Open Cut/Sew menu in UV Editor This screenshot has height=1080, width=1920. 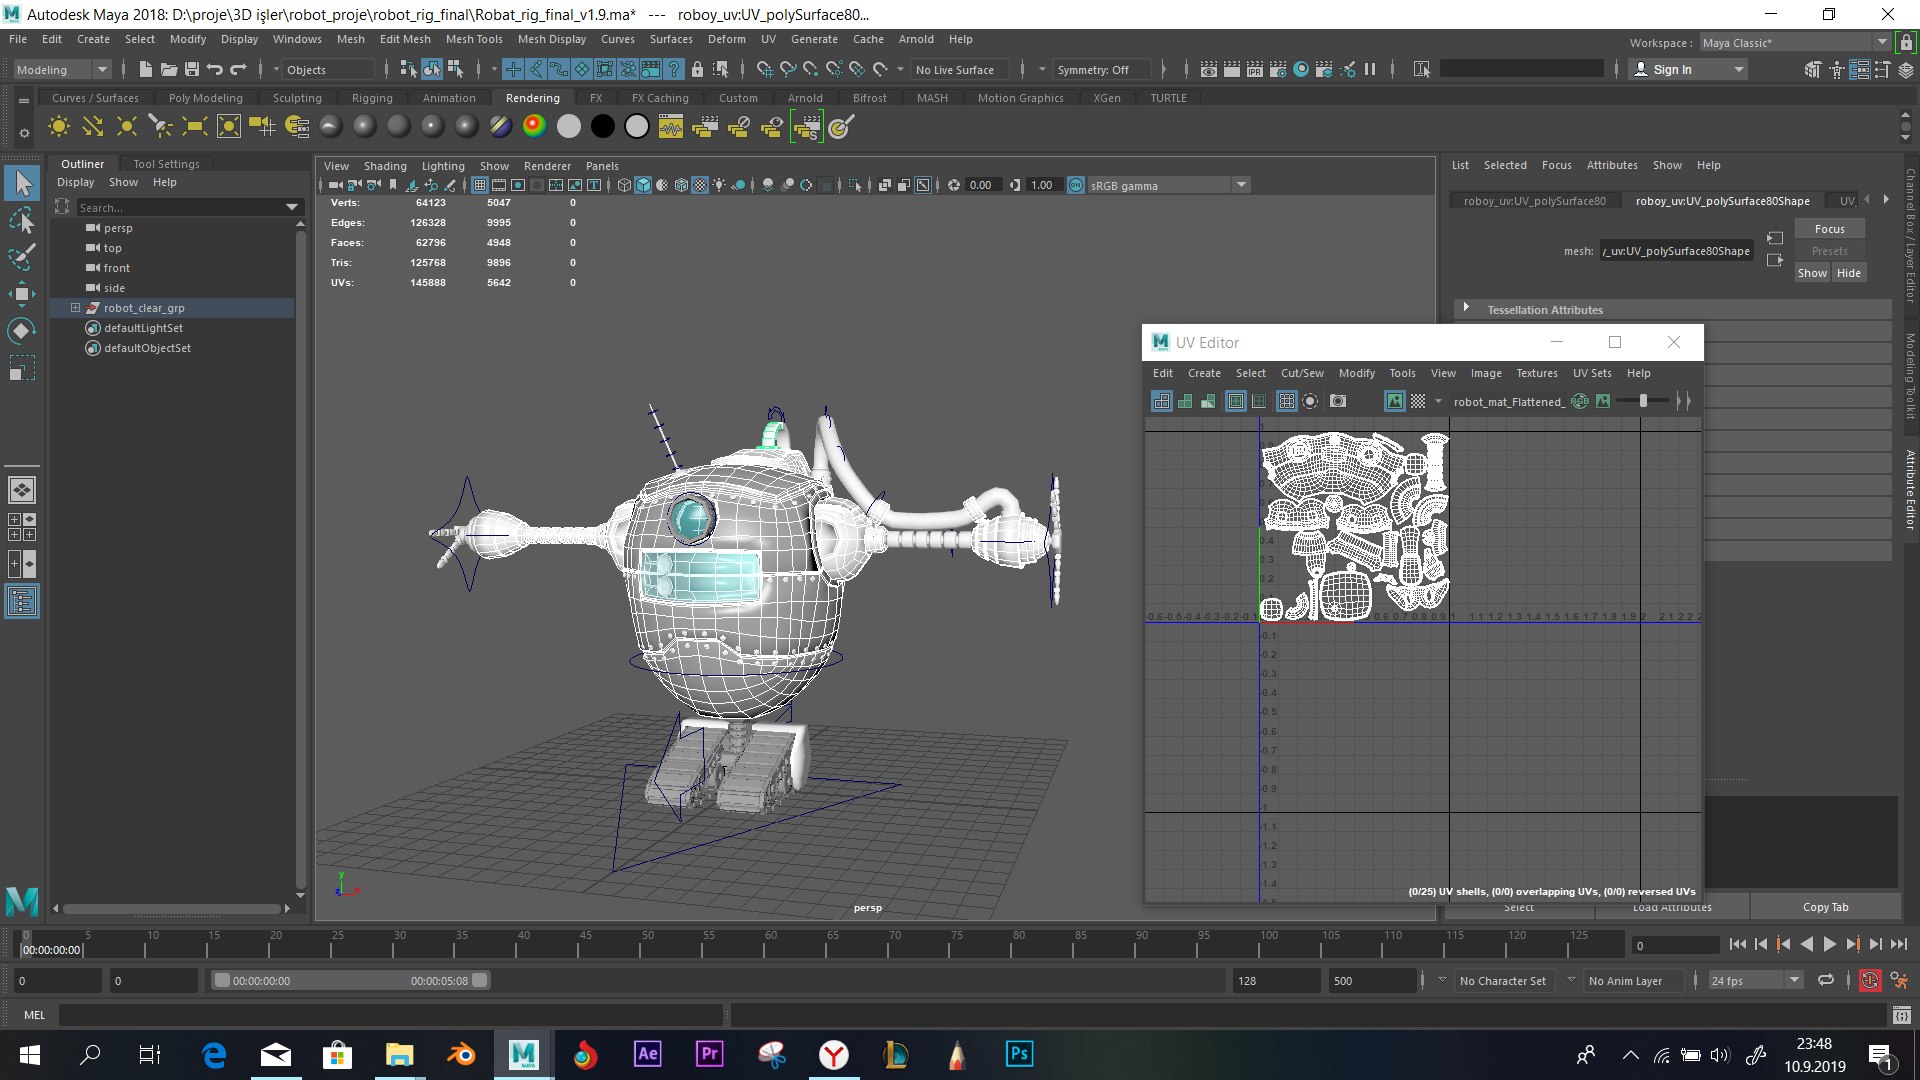point(1302,373)
